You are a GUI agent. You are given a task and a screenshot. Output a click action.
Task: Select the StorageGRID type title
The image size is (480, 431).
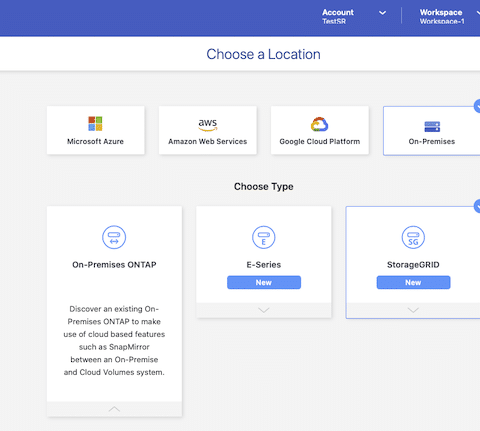413,265
